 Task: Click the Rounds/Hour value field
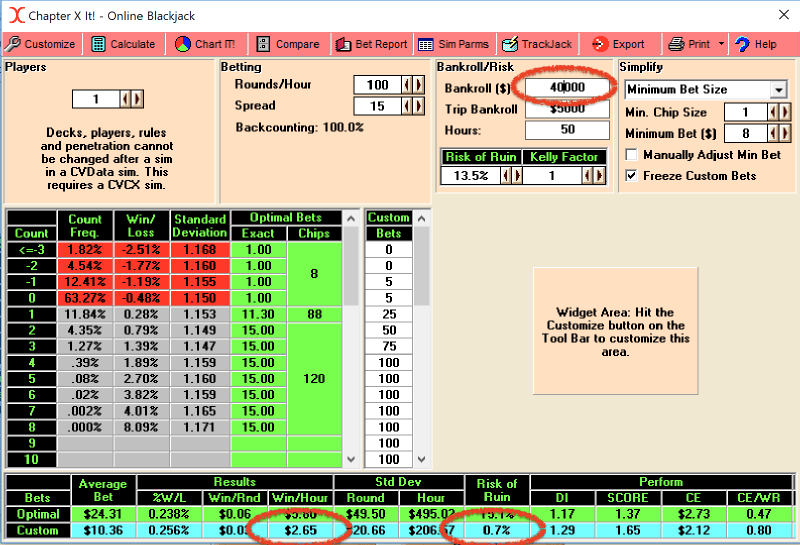pyautogui.click(x=377, y=85)
